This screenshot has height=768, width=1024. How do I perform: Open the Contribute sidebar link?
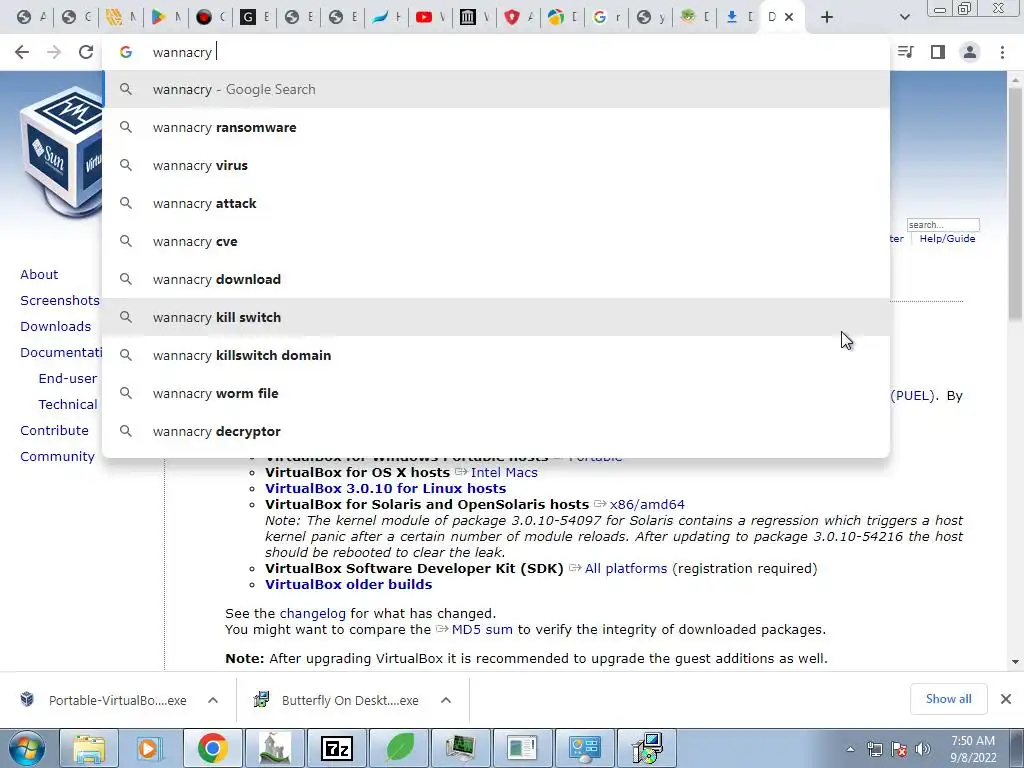pos(54,431)
